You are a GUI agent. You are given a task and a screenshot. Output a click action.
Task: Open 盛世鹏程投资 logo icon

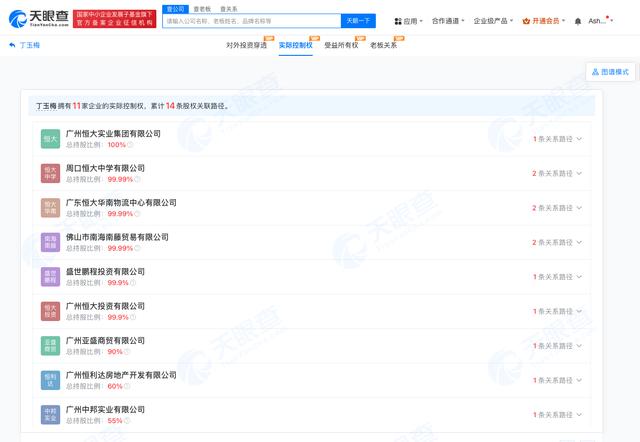(x=50, y=277)
